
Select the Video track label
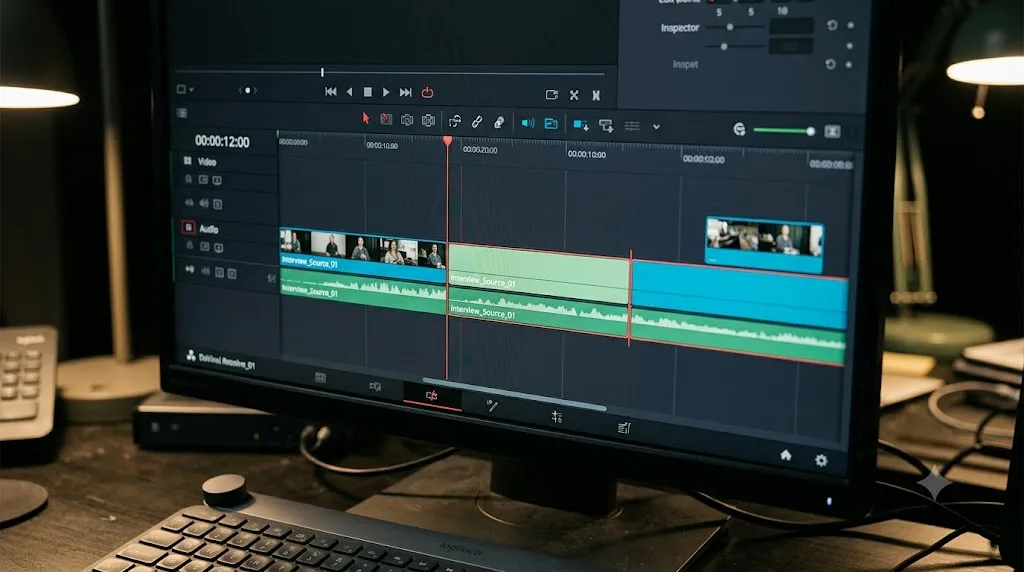(207, 162)
